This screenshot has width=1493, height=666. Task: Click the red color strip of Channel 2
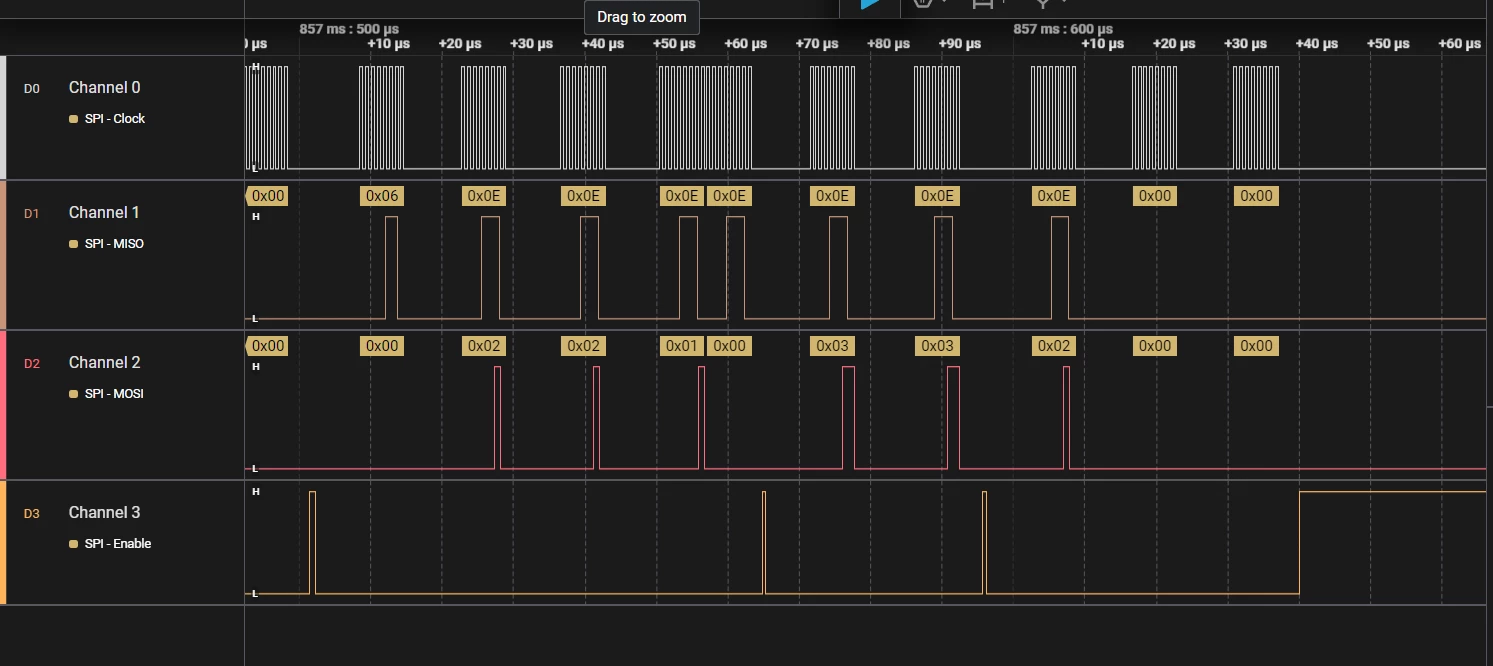[3, 405]
